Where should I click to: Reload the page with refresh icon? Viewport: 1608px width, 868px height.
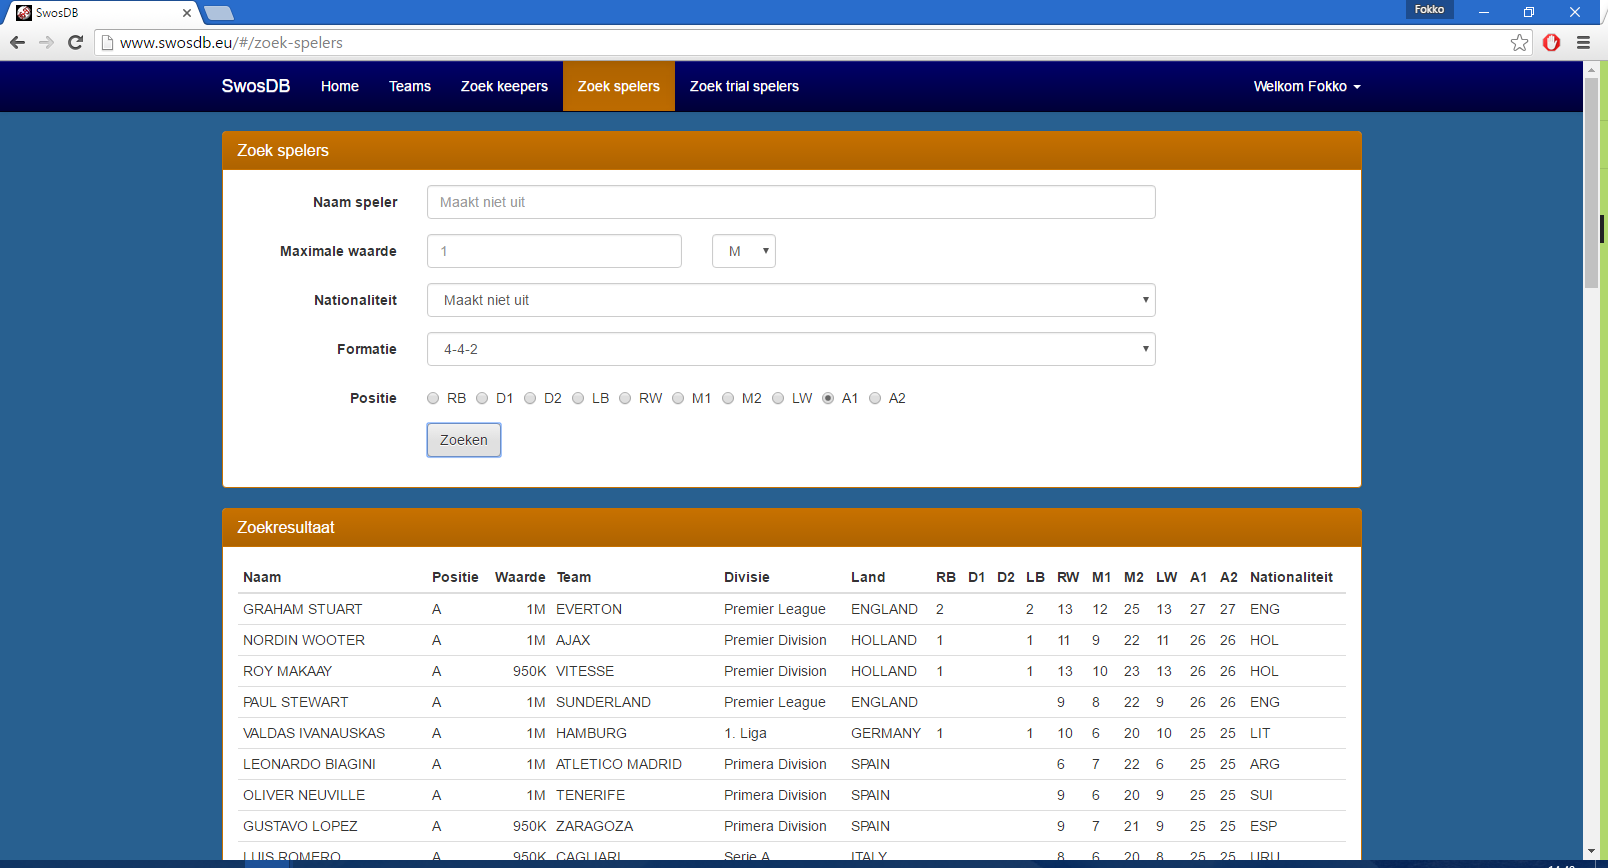(75, 42)
